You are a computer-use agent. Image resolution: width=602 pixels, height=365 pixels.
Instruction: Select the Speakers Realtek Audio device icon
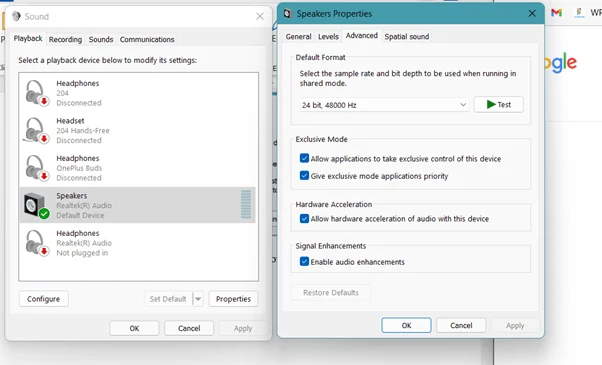36,205
